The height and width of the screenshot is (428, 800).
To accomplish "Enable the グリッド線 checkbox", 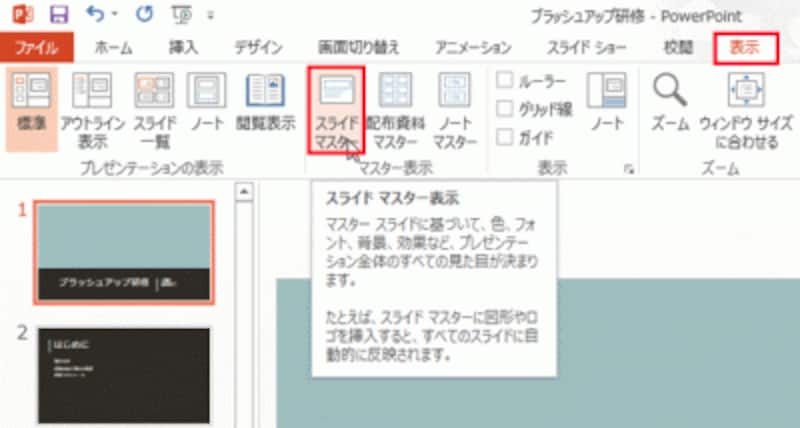I will tap(505, 108).
